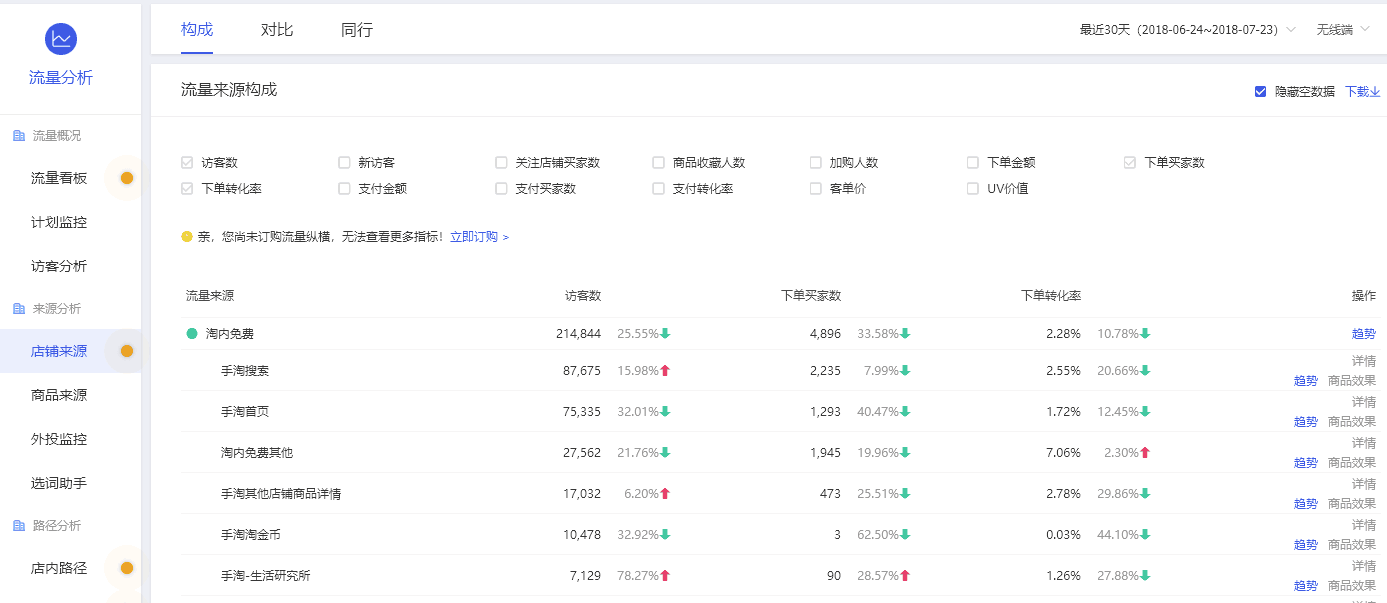
Task: Open 商品来源 in the sidebar
Action: point(59,395)
